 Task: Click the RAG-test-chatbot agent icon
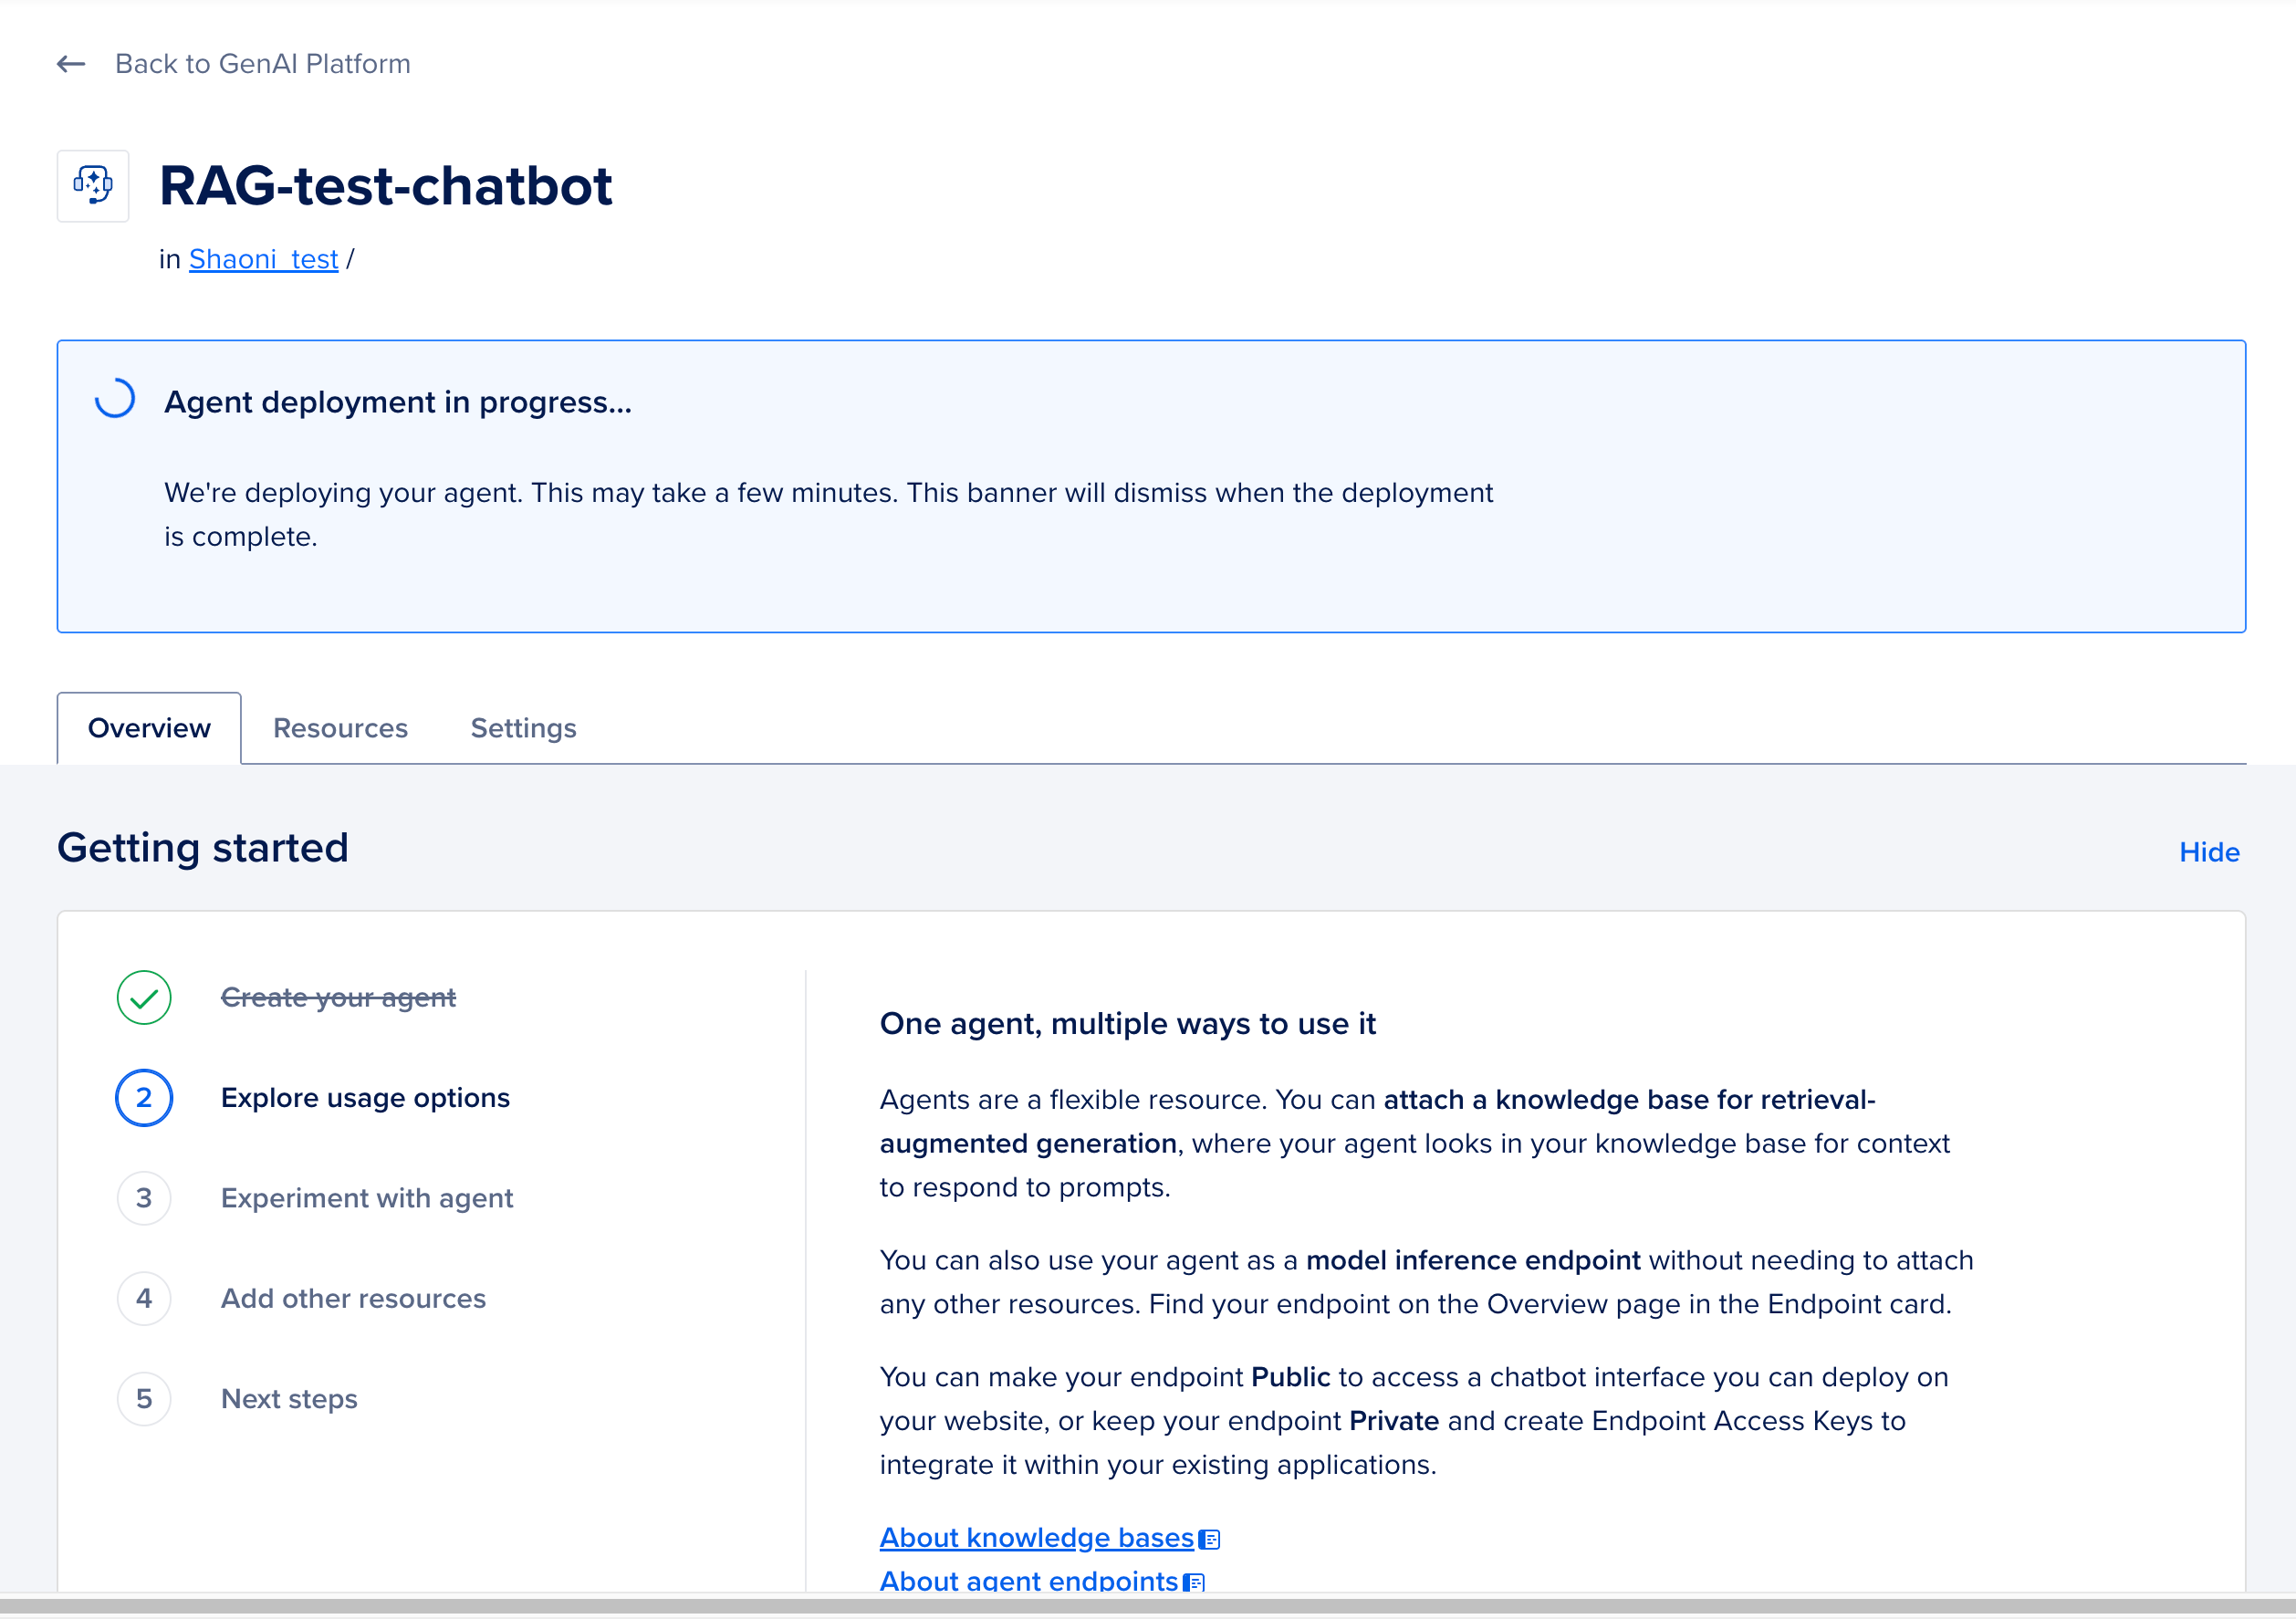coord(93,186)
